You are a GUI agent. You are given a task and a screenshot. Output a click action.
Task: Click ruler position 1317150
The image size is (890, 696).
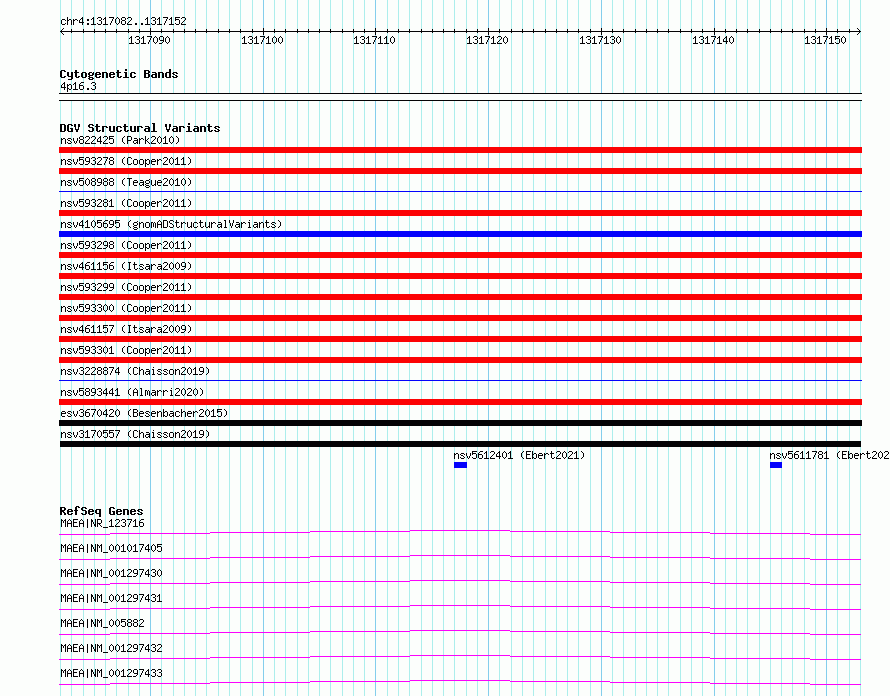coord(825,40)
